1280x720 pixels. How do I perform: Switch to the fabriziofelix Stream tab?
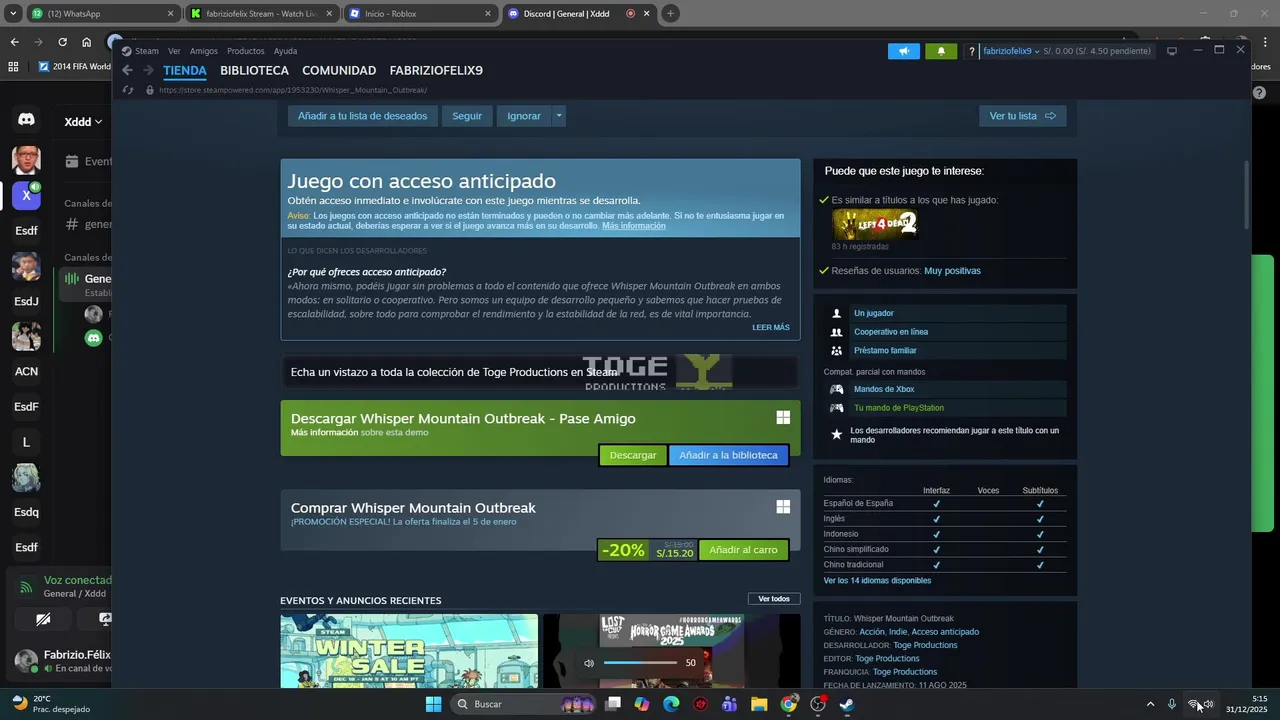click(262, 14)
